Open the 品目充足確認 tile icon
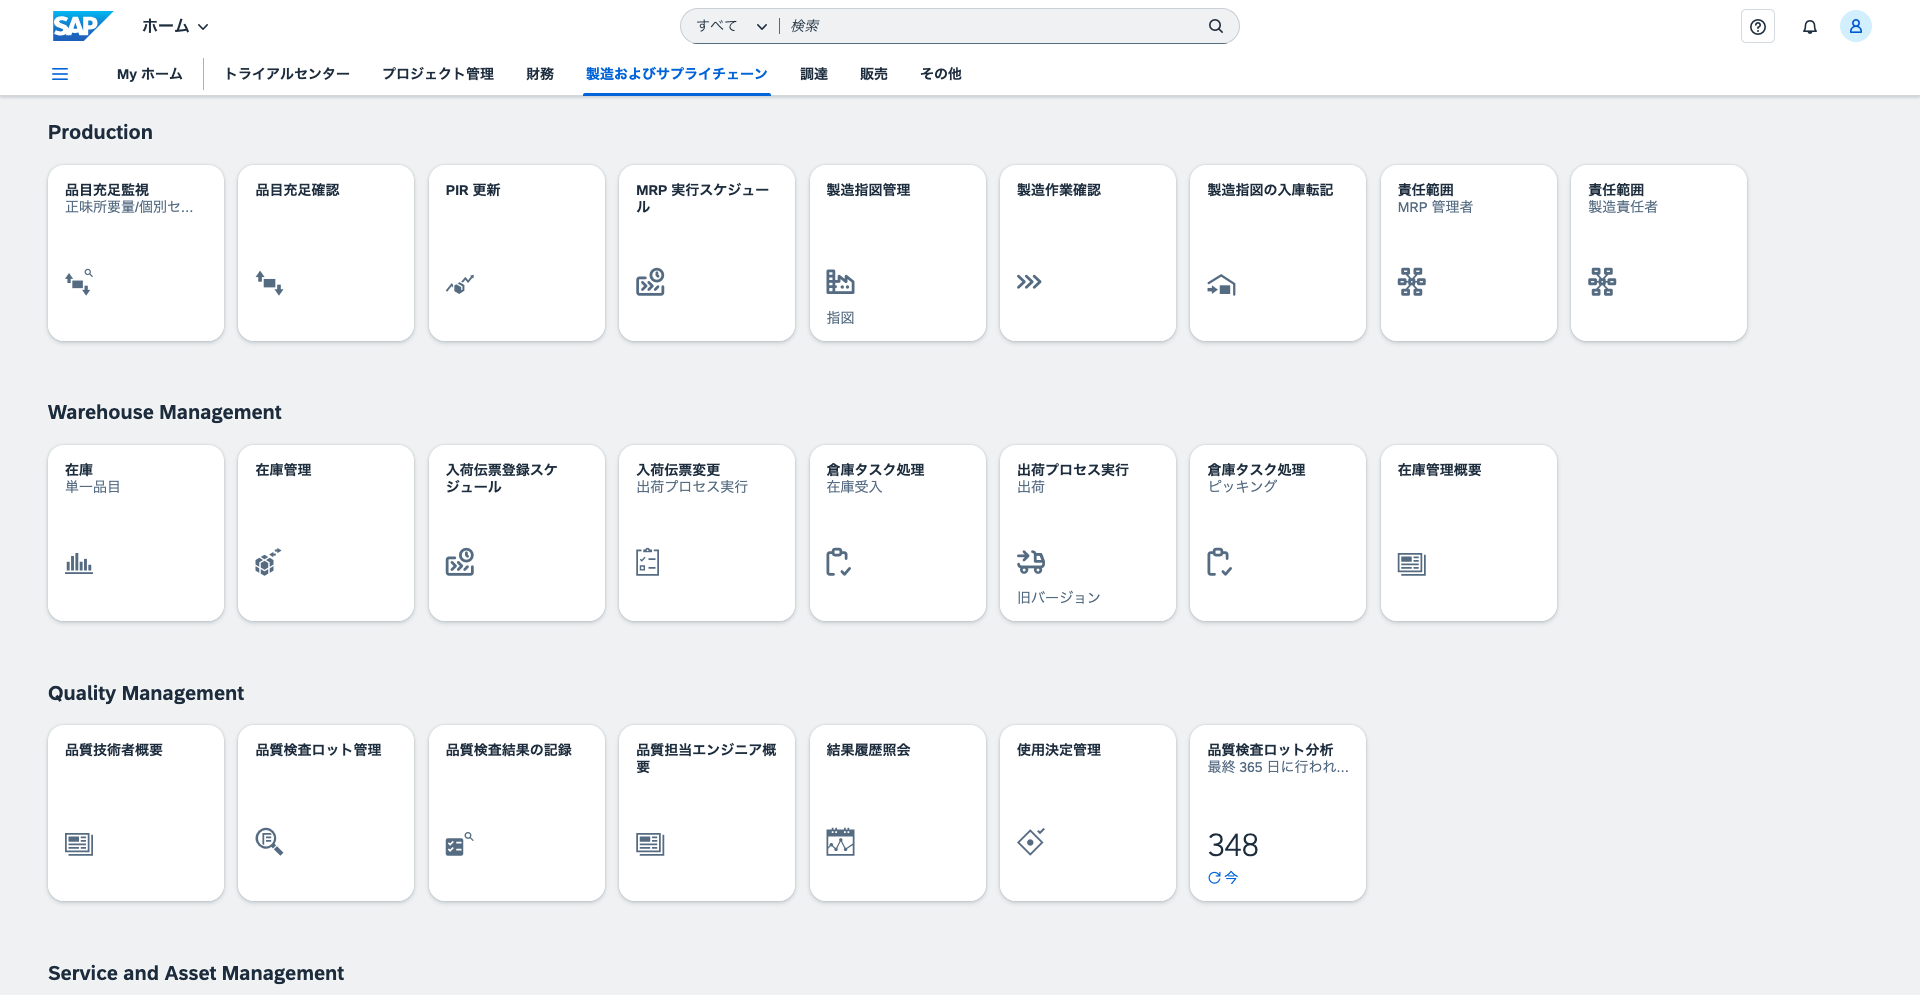The width and height of the screenshot is (1920, 995). pos(269,283)
